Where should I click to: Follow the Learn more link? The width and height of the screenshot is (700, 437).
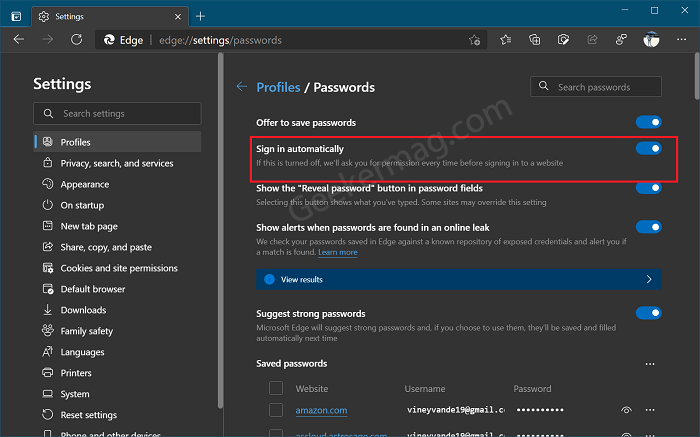point(338,252)
